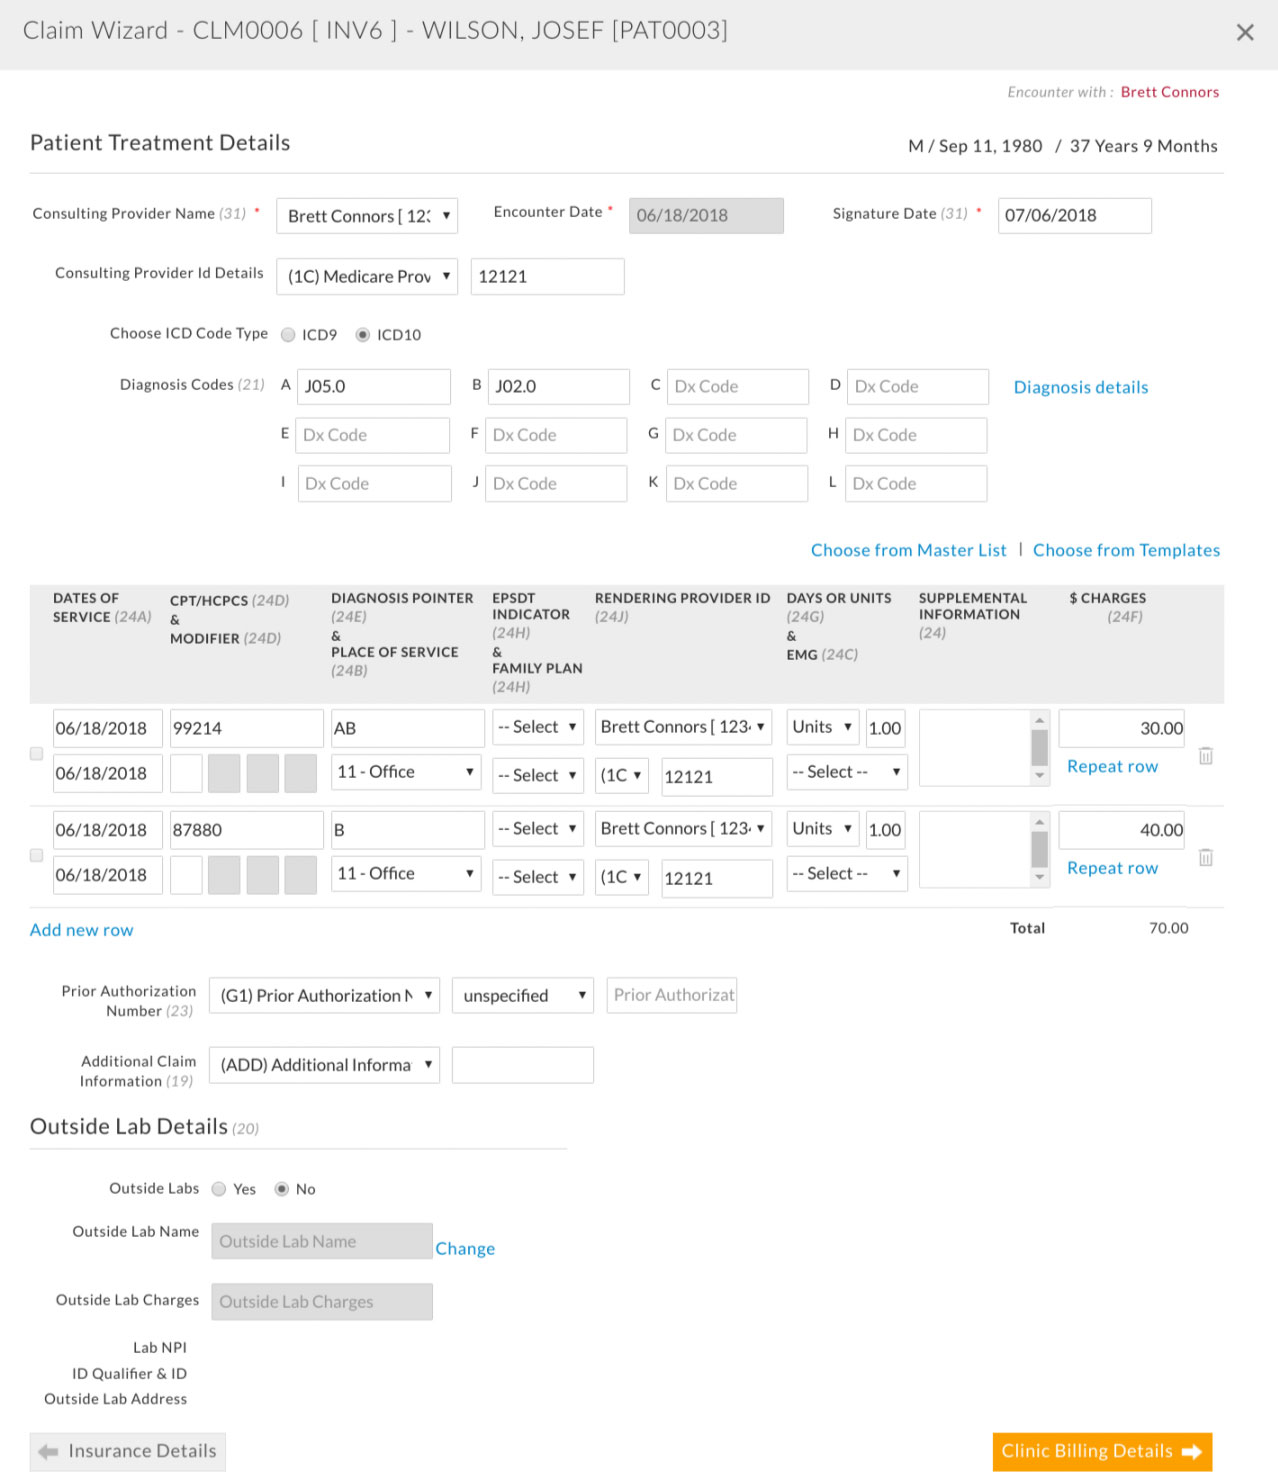Viewport: 1278px width, 1482px height.
Task: Open the Diagnosis details link
Action: (x=1080, y=387)
